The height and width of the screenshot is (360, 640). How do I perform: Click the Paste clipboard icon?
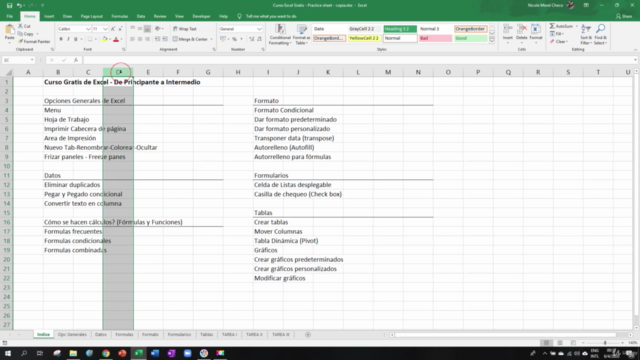9,30
